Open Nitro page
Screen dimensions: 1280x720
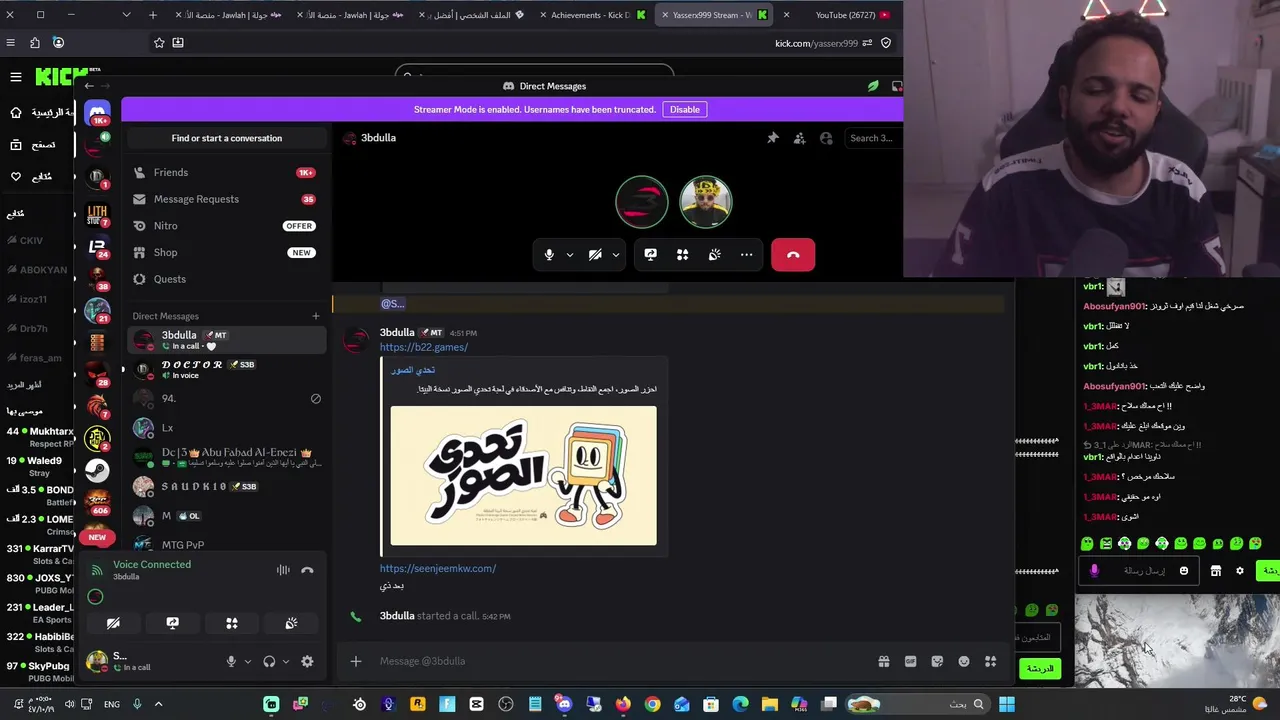tap(226, 226)
